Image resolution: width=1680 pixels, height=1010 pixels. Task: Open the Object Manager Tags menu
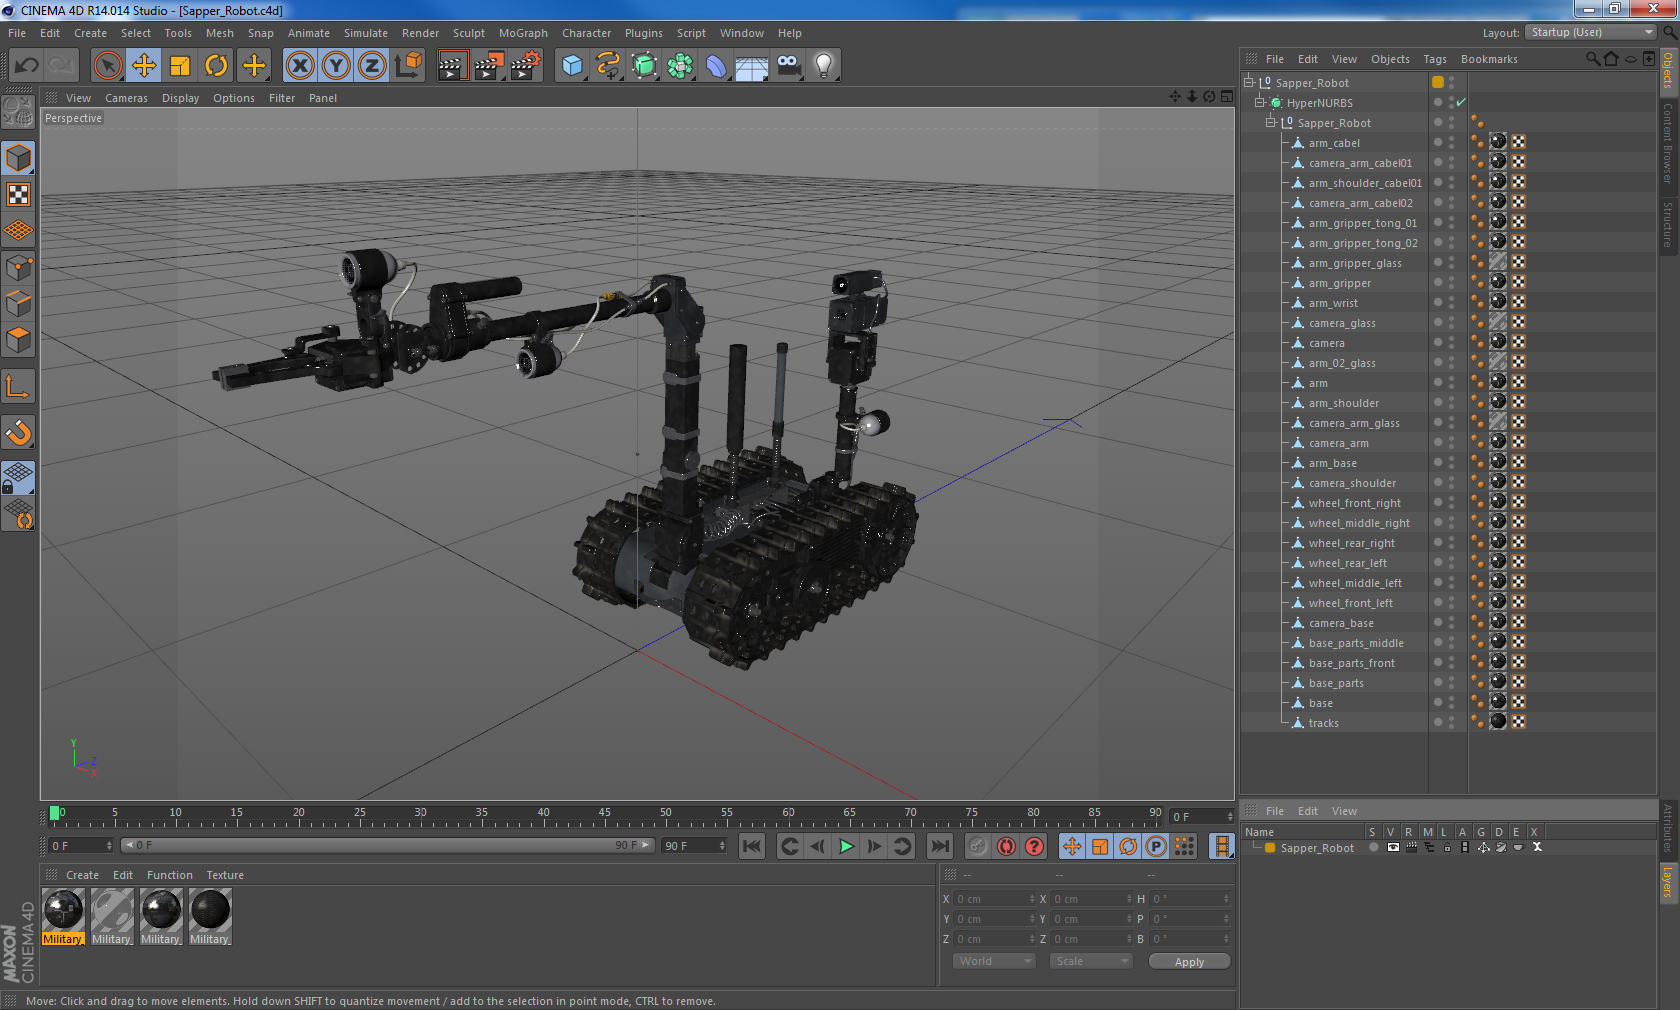pos(1435,59)
